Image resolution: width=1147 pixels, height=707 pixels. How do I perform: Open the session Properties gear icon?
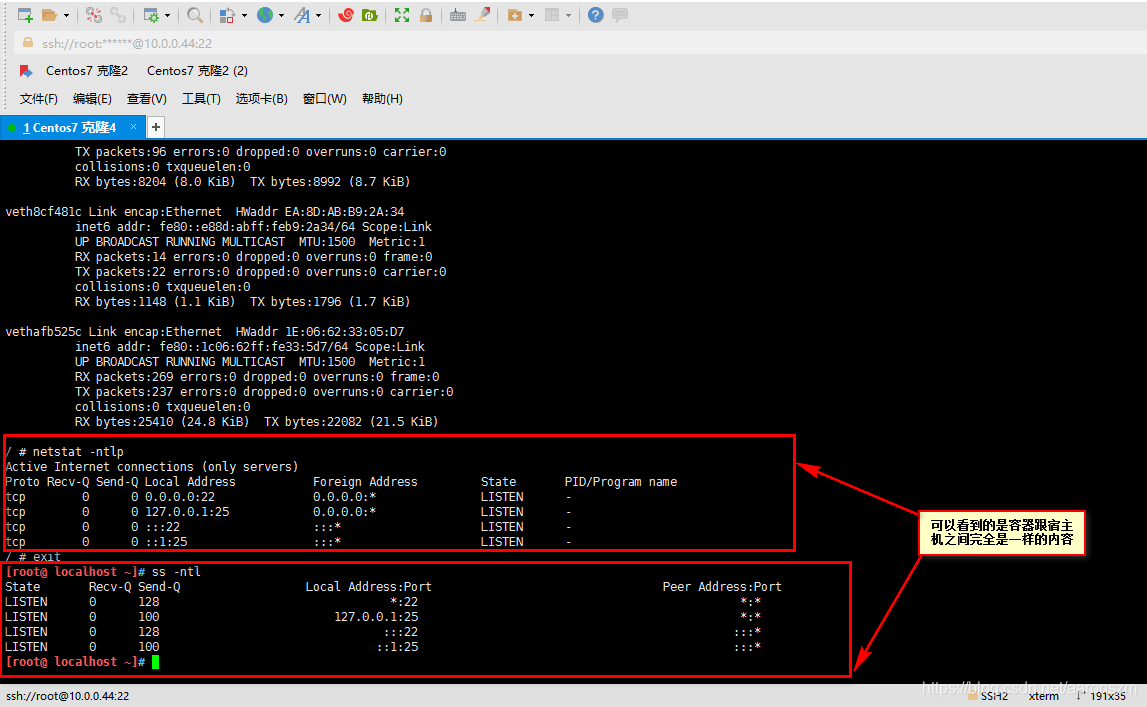[x=151, y=15]
